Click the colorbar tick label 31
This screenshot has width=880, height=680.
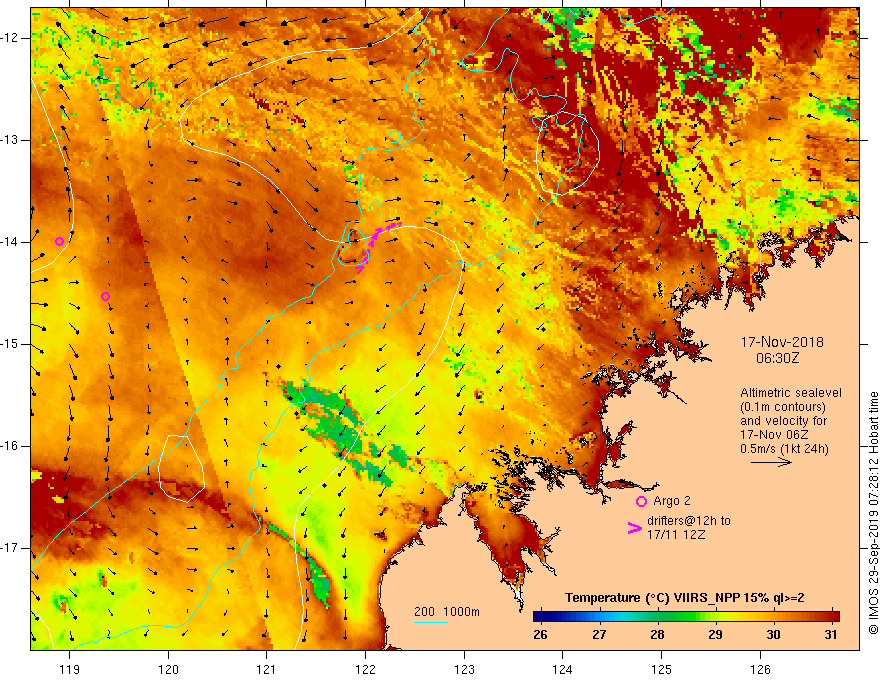pos(831,635)
